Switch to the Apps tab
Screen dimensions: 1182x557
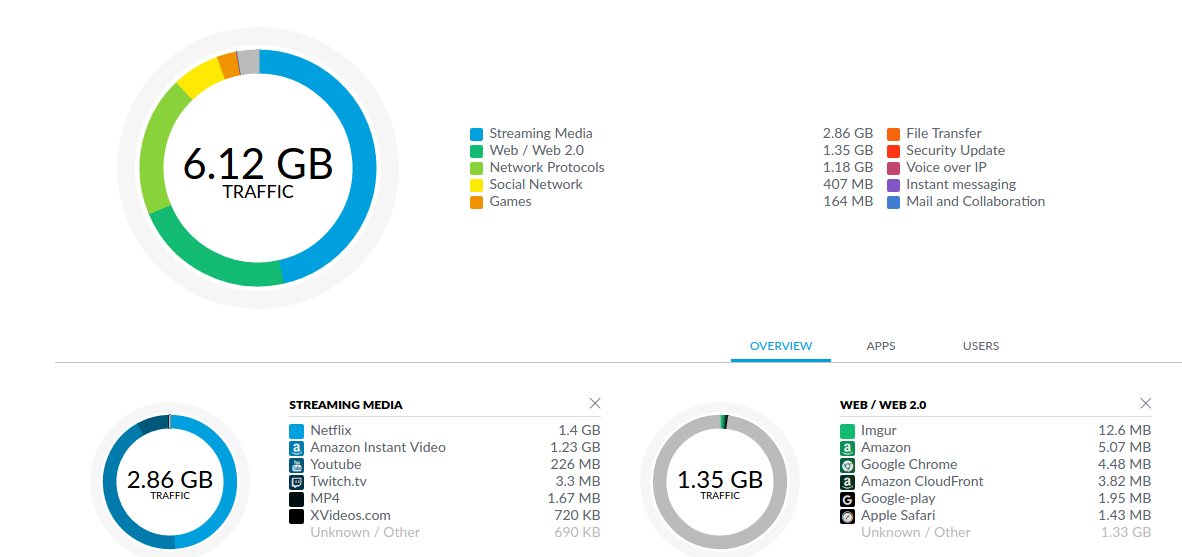tap(881, 346)
